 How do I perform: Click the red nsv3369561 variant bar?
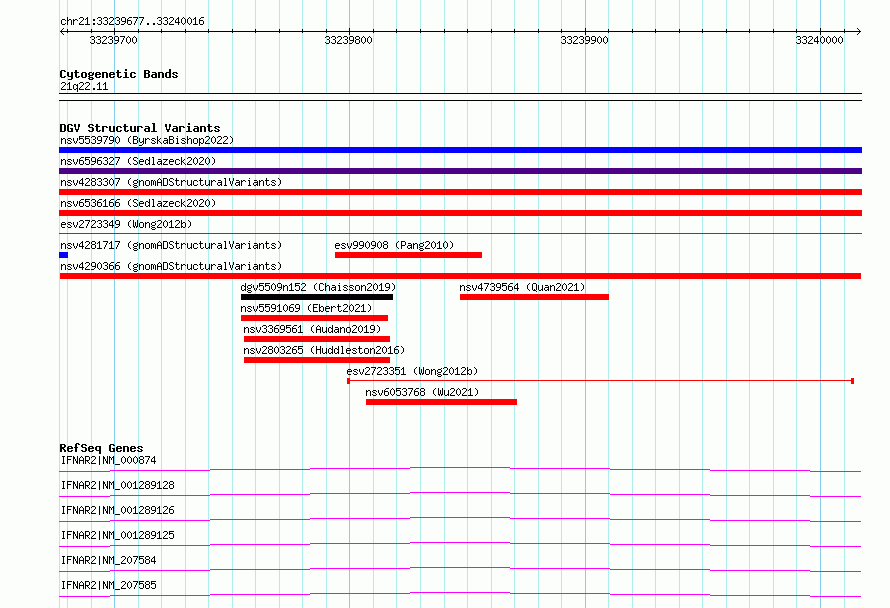click(317, 339)
